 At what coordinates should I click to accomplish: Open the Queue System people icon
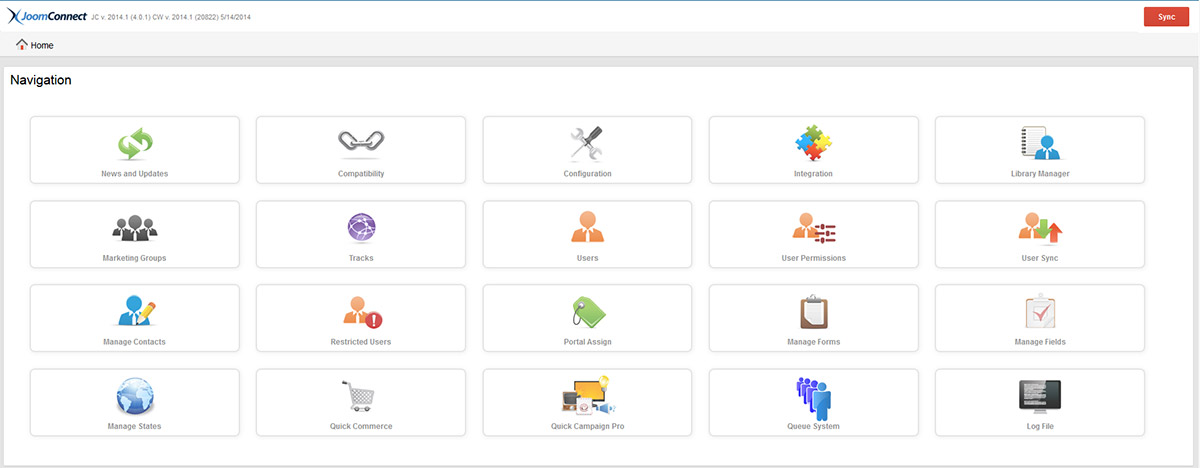pos(813,397)
